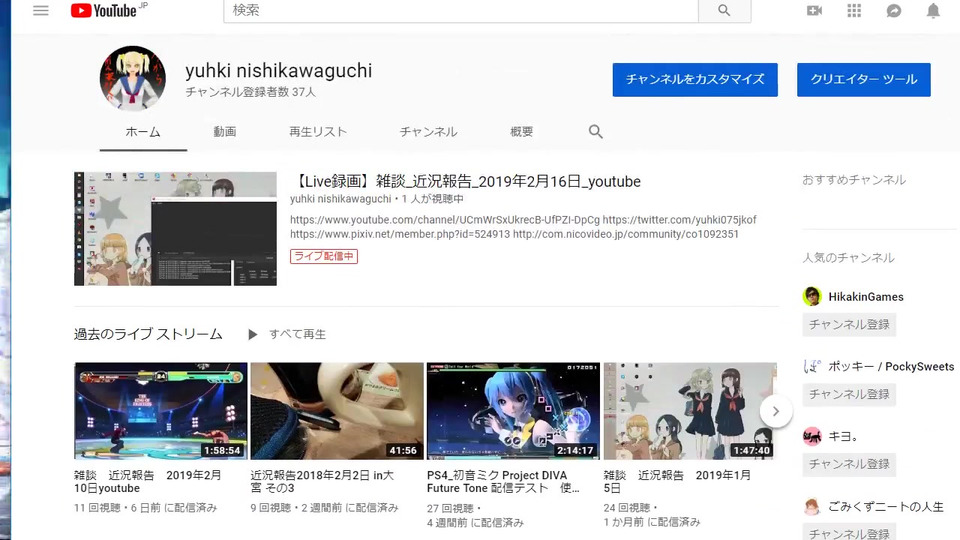Open title 雑談 近況報告 2019年2月10日youtube
This screenshot has width=960, height=540.
click(x=148, y=482)
